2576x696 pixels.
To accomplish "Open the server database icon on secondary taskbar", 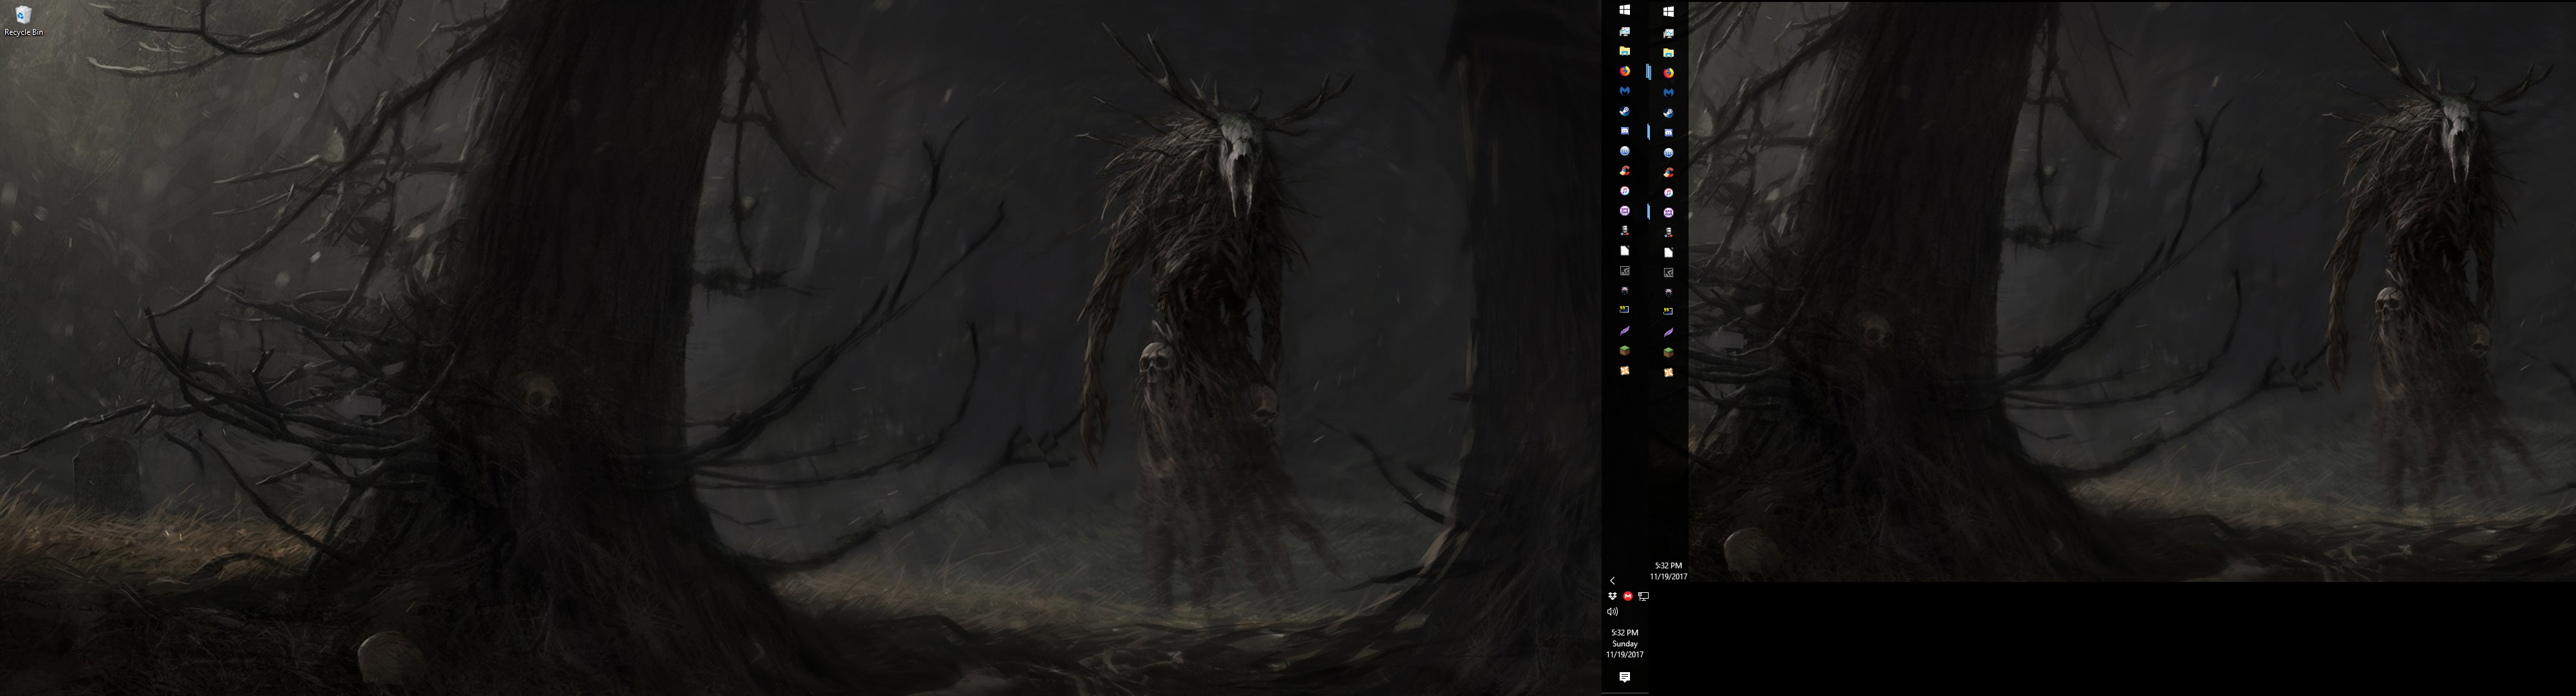I will [1668, 233].
